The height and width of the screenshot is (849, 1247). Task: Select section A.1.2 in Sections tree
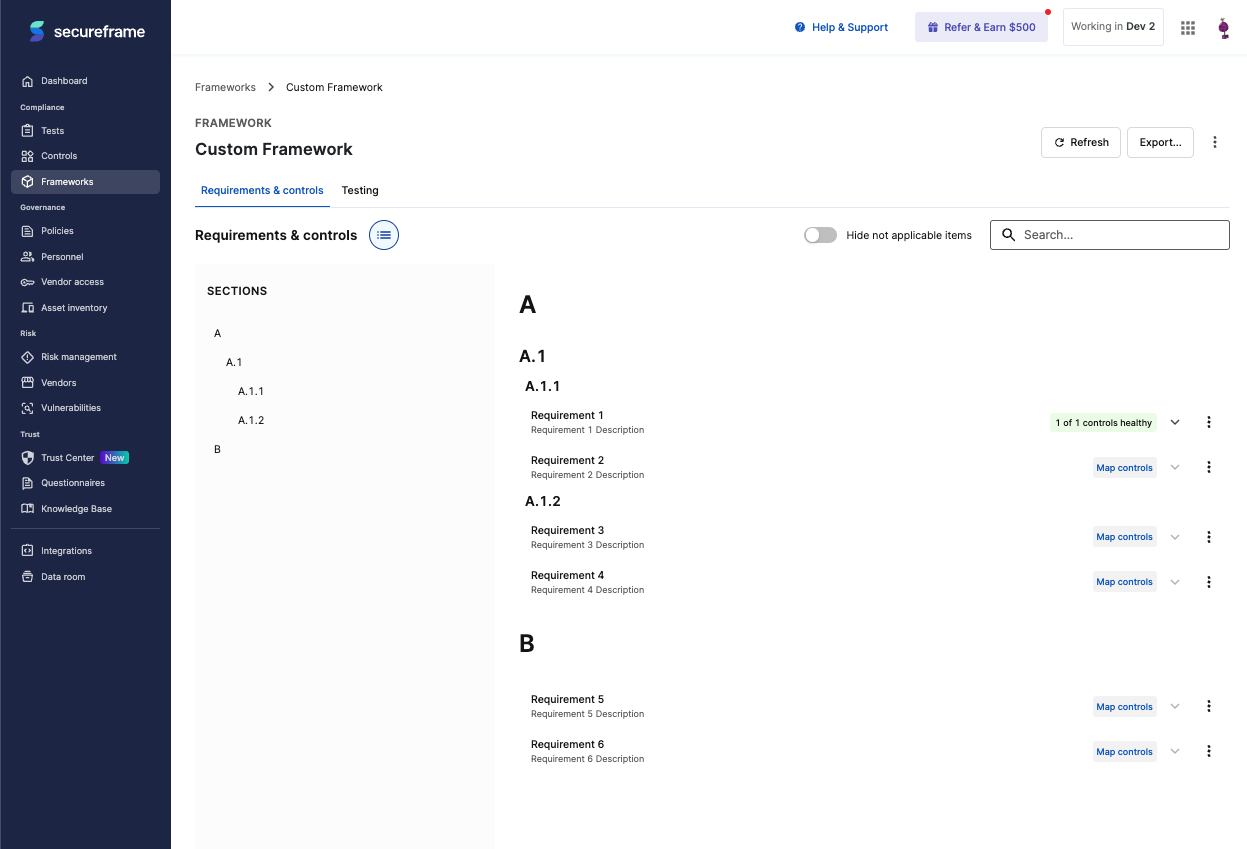click(x=251, y=420)
